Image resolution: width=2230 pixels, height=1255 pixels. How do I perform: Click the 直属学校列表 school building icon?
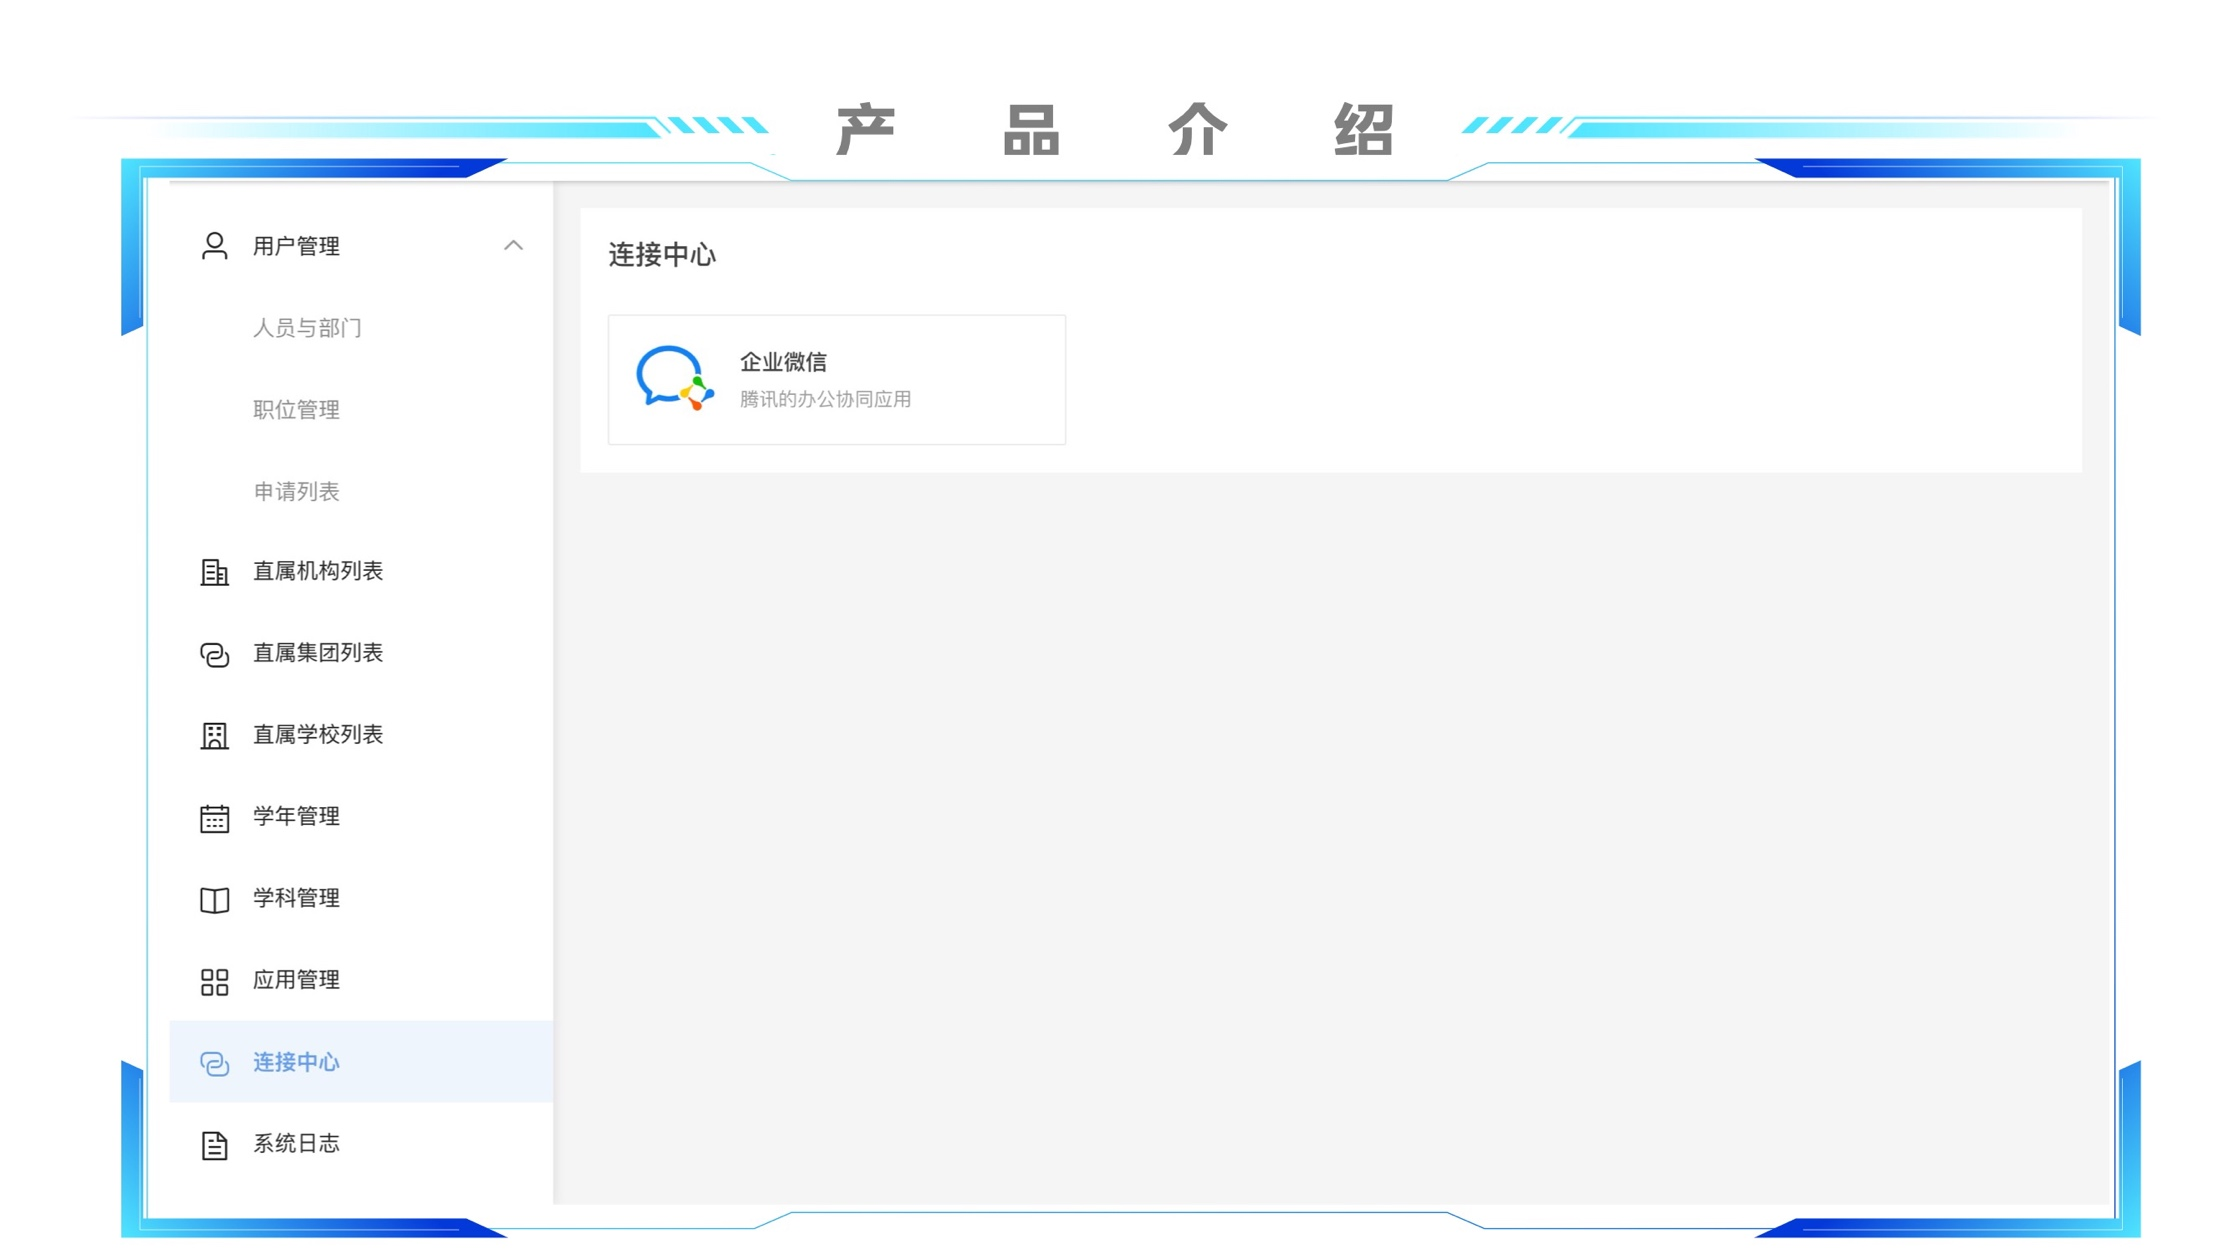[214, 736]
